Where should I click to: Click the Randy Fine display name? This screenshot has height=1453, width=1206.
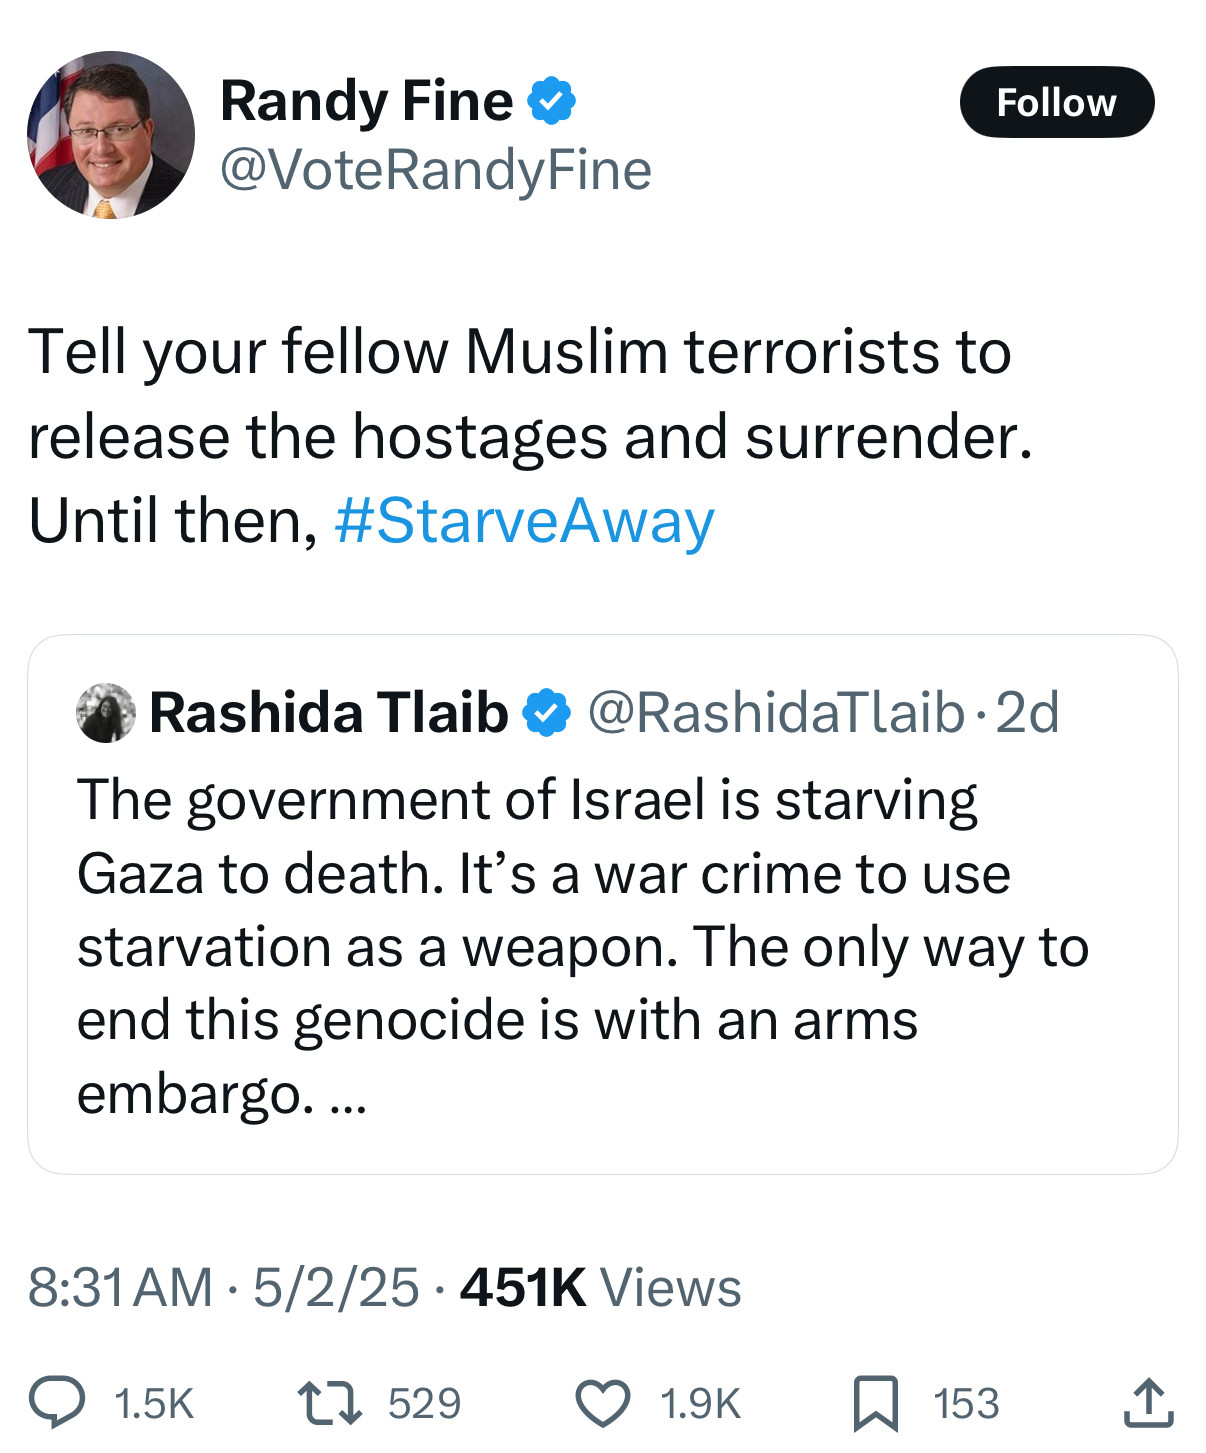pos(366,101)
